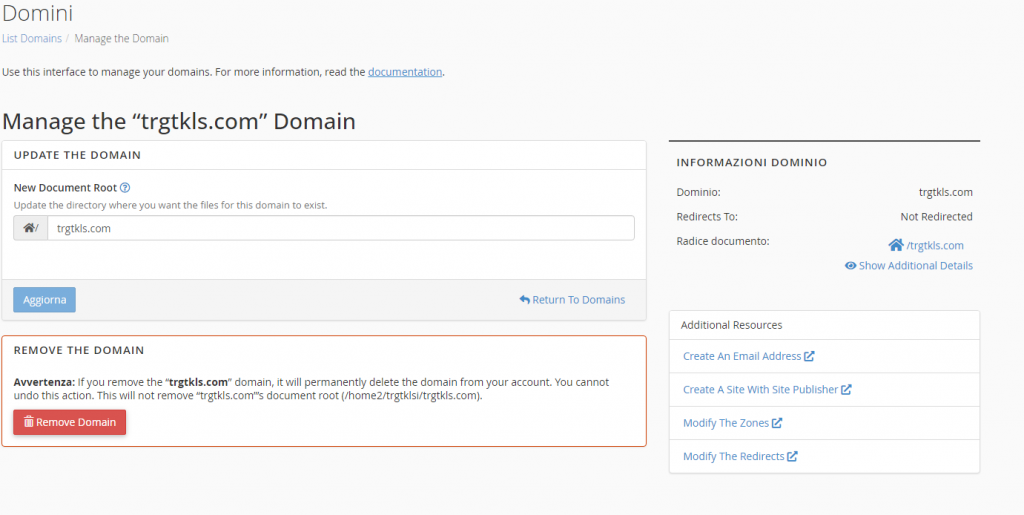The height and width of the screenshot is (515, 1024).
Task: Select Modify The Zones resource link
Action: pyautogui.click(x=726, y=423)
